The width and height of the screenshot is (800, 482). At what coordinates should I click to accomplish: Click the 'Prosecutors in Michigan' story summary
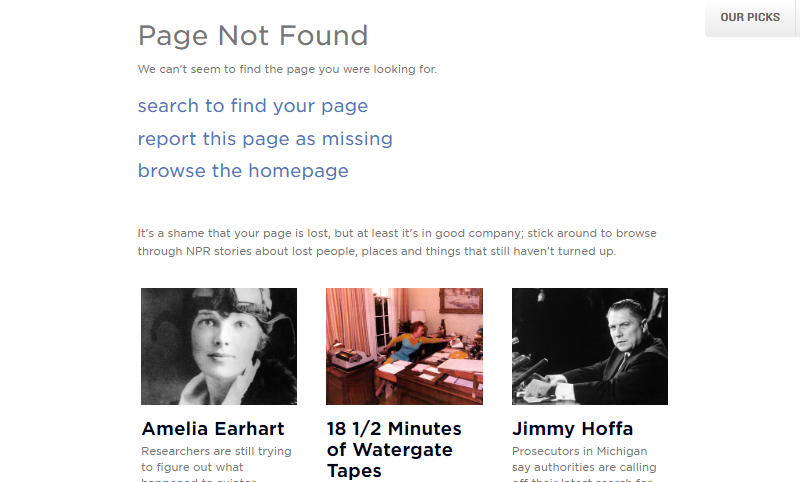(584, 464)
